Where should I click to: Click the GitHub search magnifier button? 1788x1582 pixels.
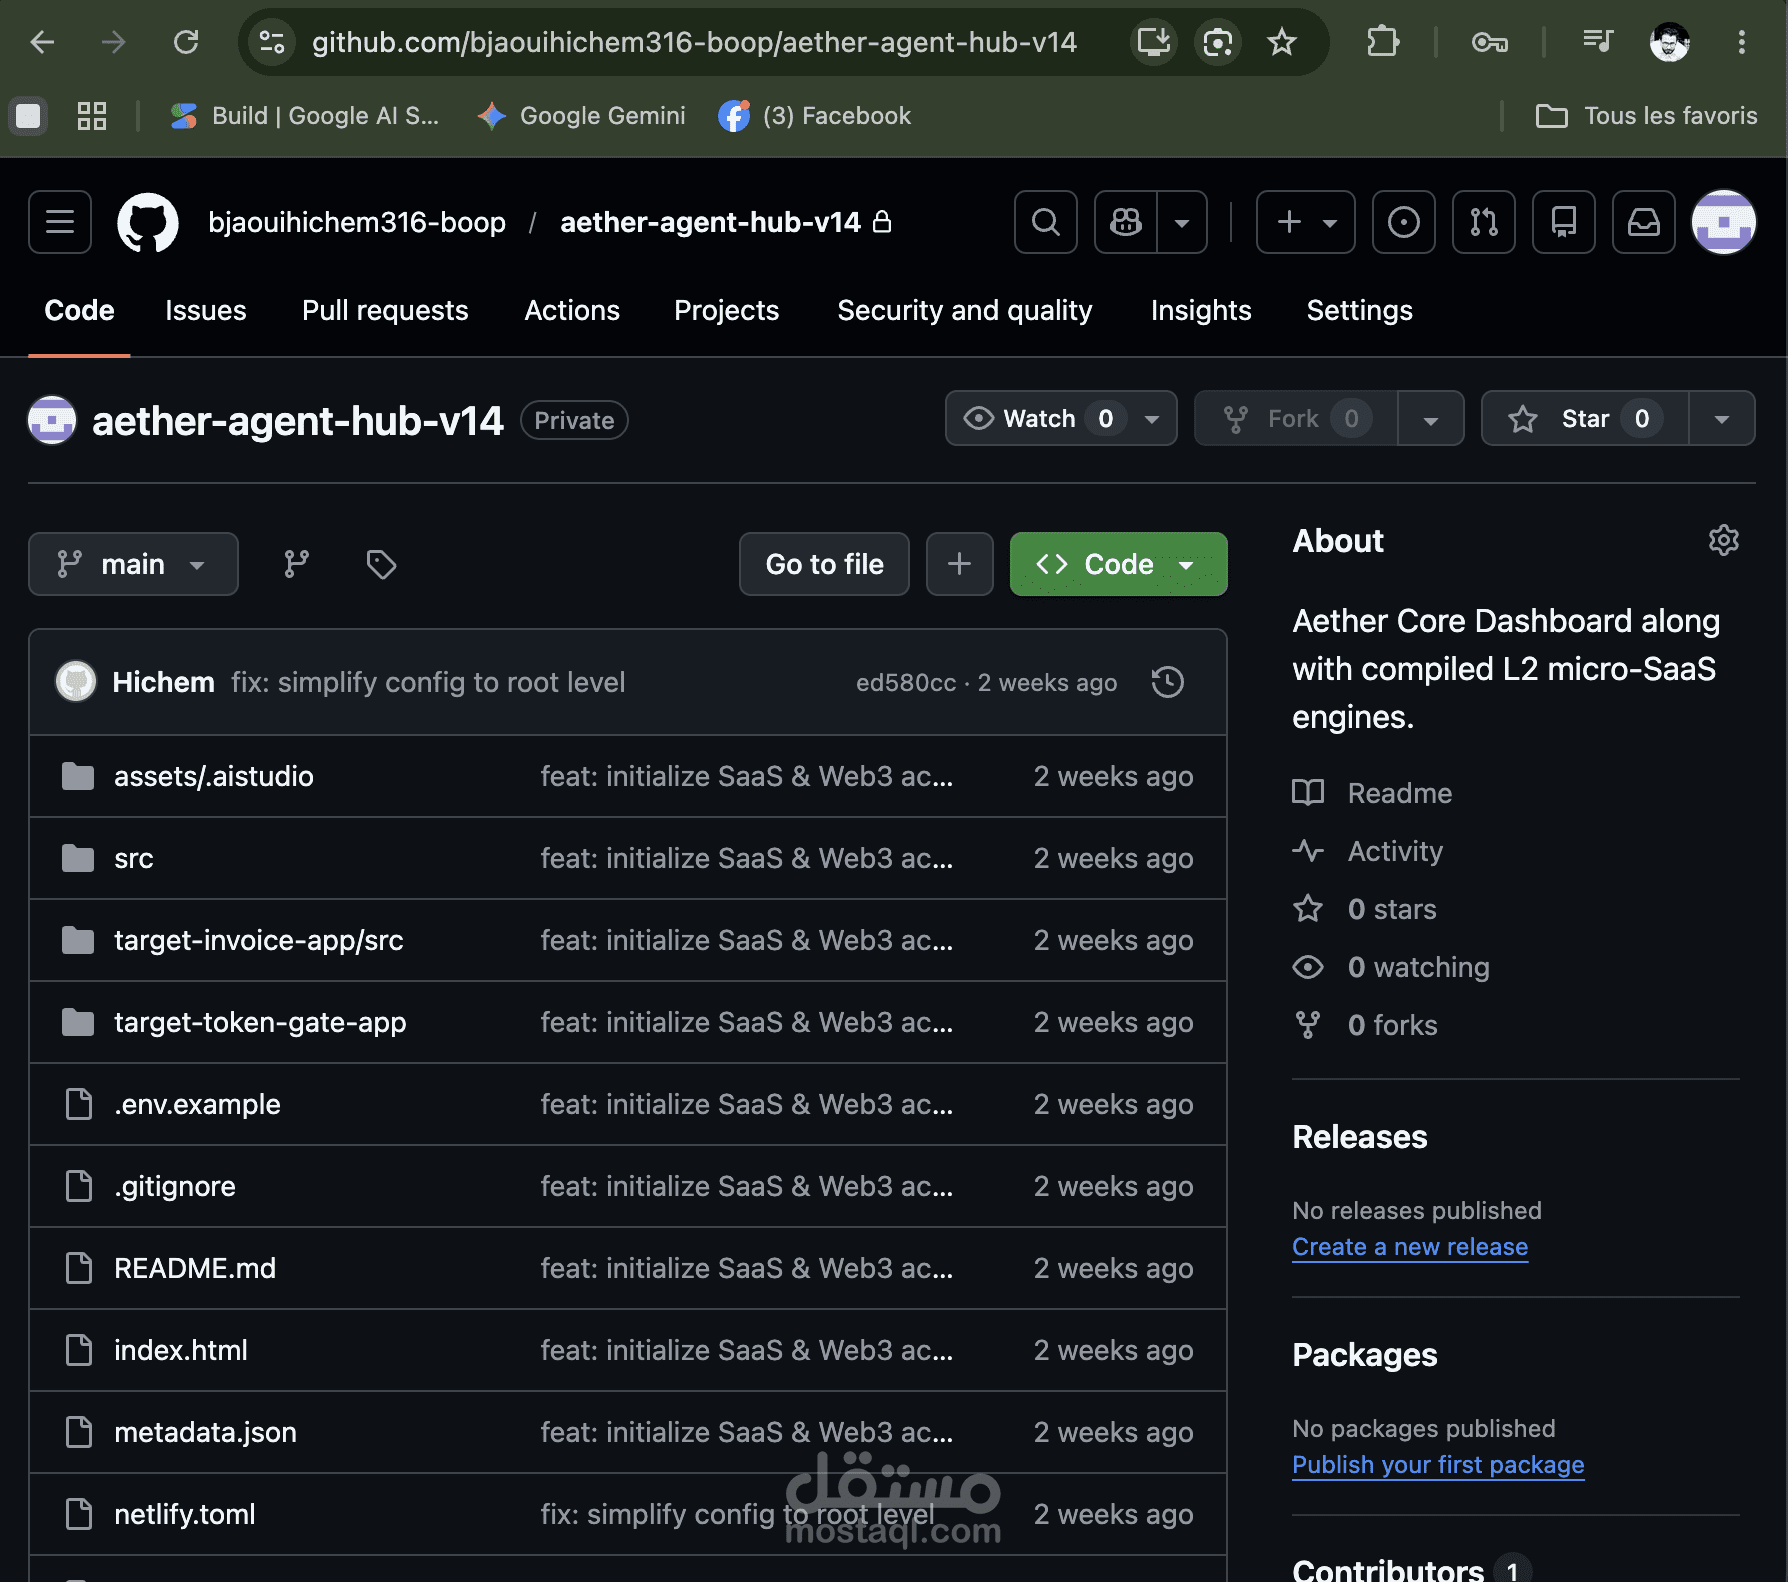click(x=1046, y=222)
